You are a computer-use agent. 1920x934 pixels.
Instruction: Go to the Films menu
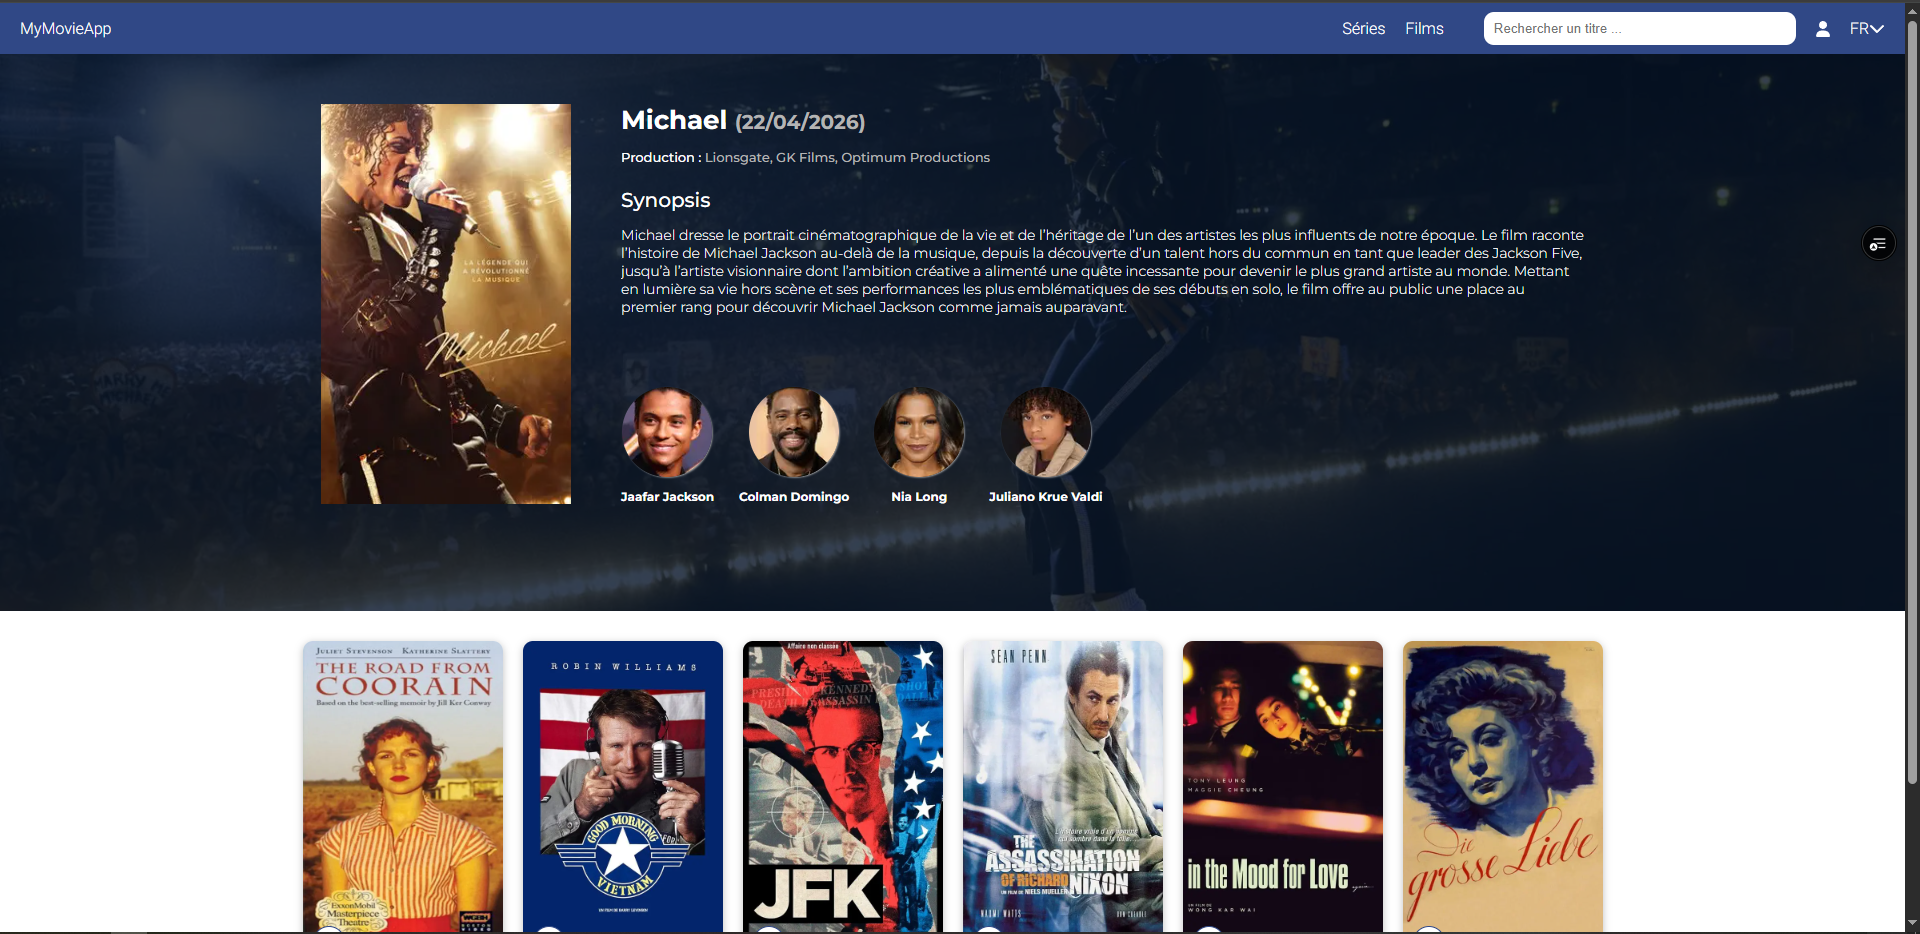click(x=1424, y=29)
